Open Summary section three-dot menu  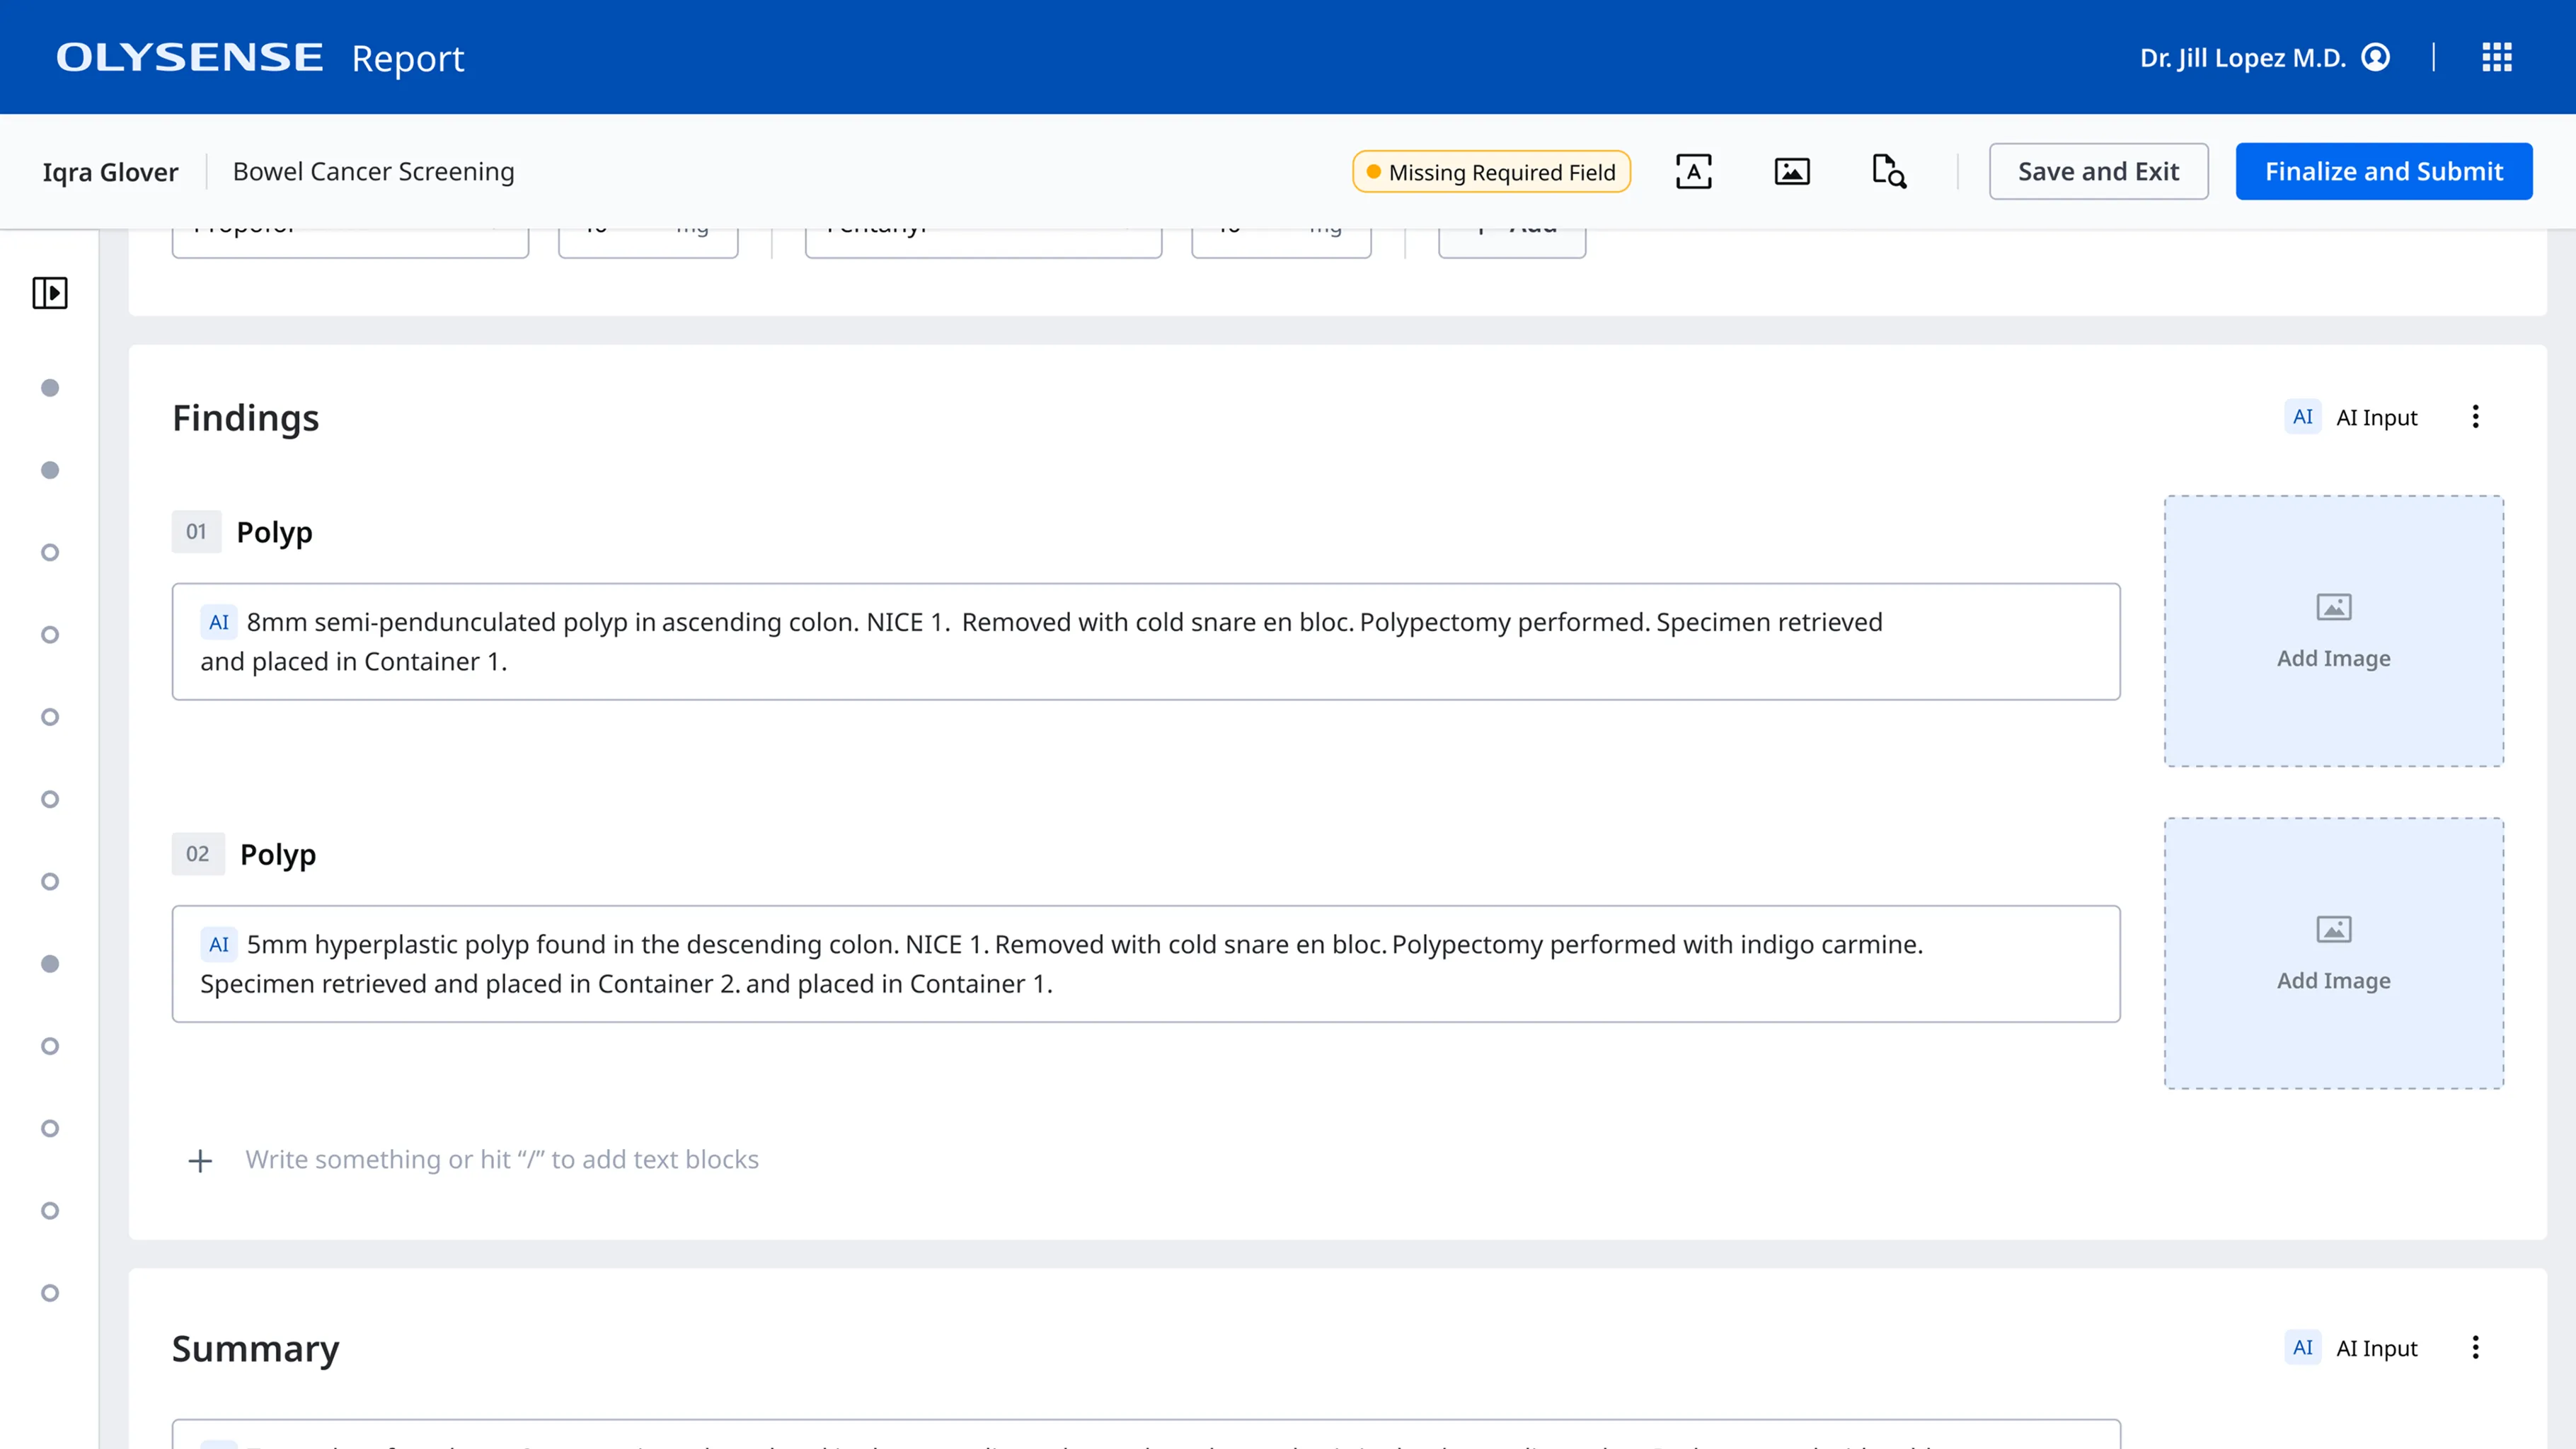click(x=2475, y=1348)
